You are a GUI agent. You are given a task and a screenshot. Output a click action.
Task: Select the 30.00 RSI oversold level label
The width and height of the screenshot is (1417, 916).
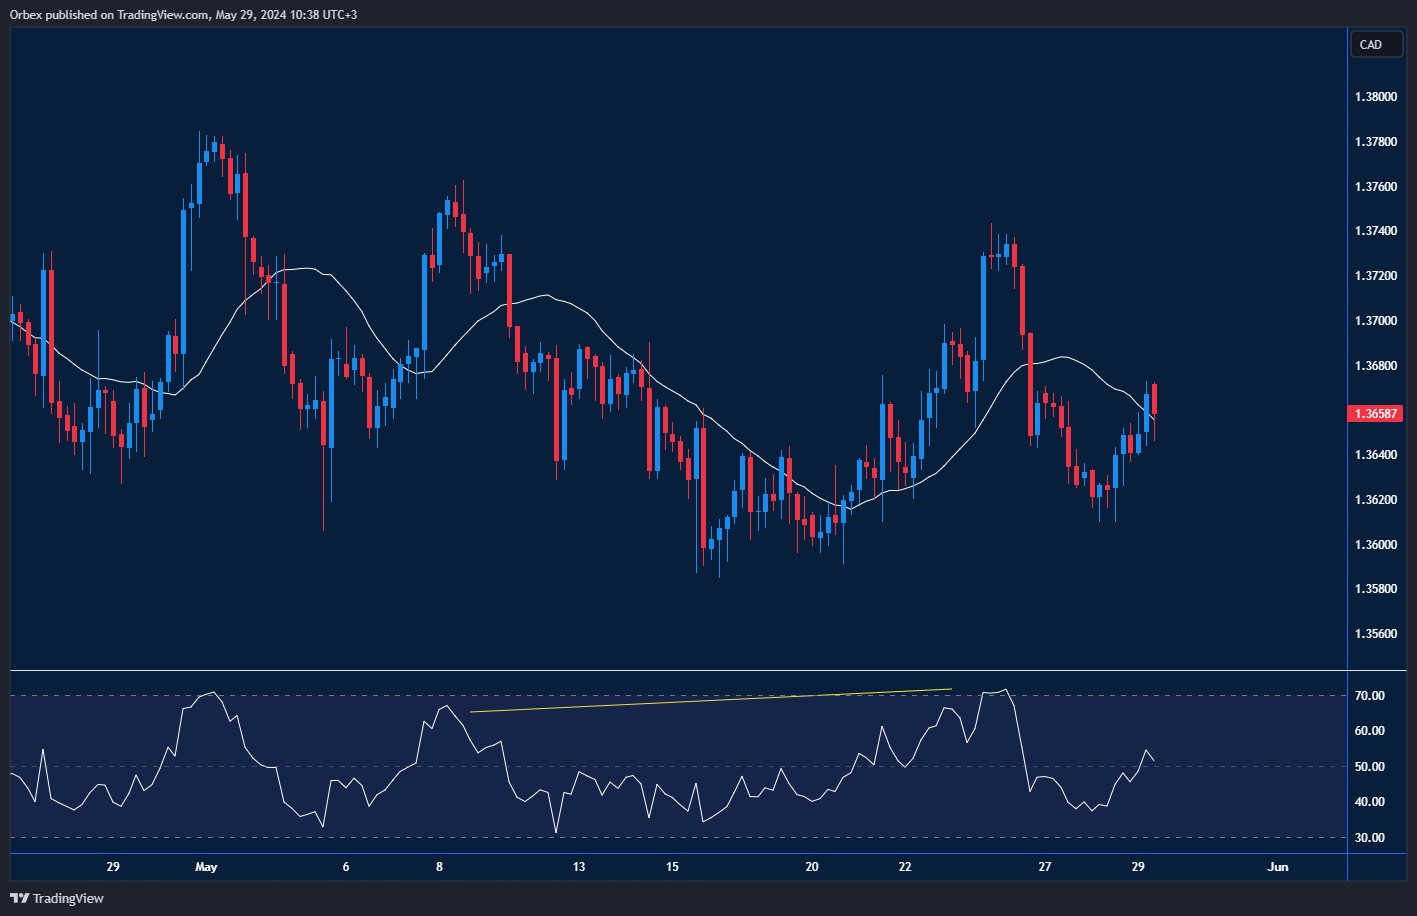pos(1369,838)
